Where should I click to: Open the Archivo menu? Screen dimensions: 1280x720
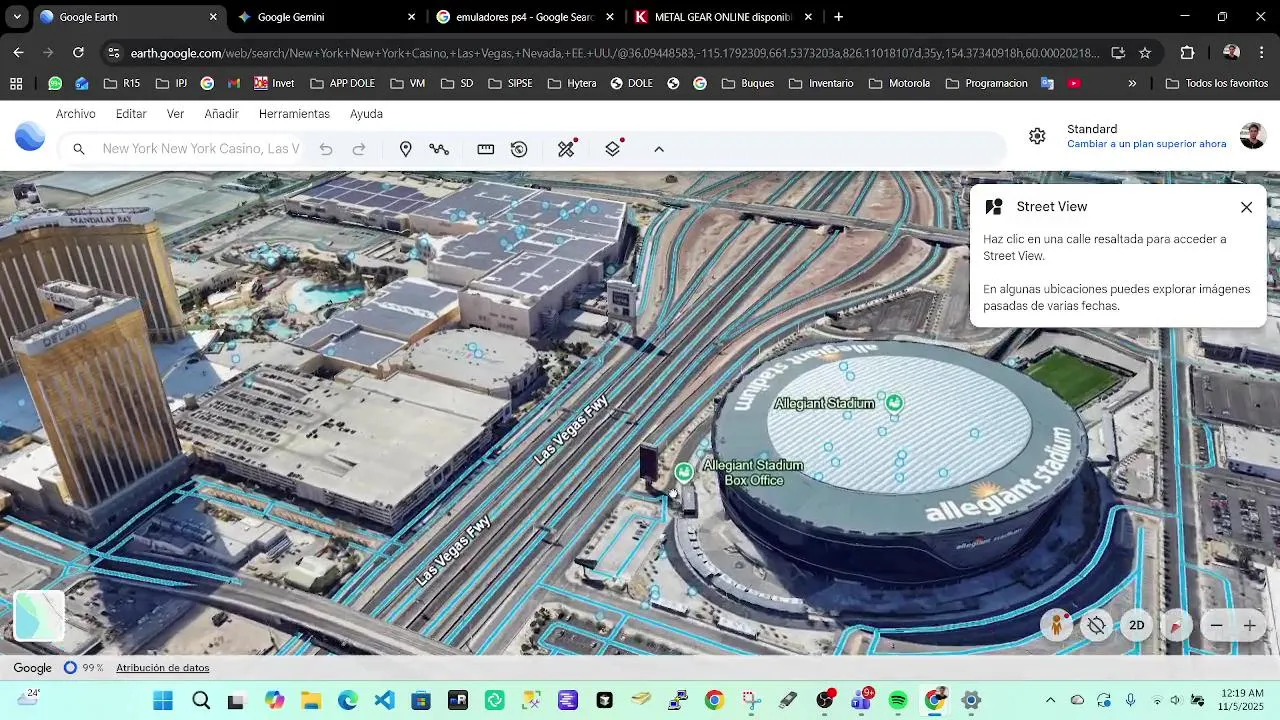76,114
